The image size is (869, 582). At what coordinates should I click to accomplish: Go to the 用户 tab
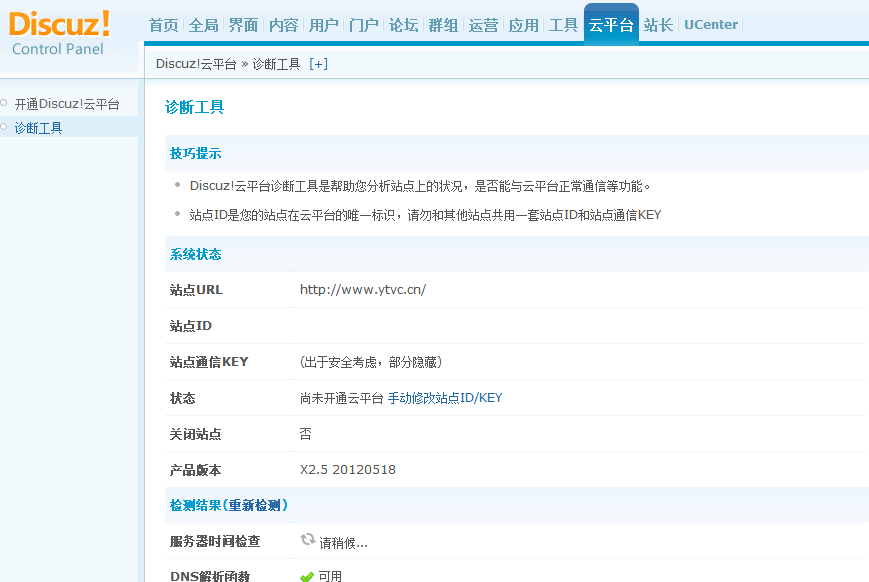pos(323,25)
